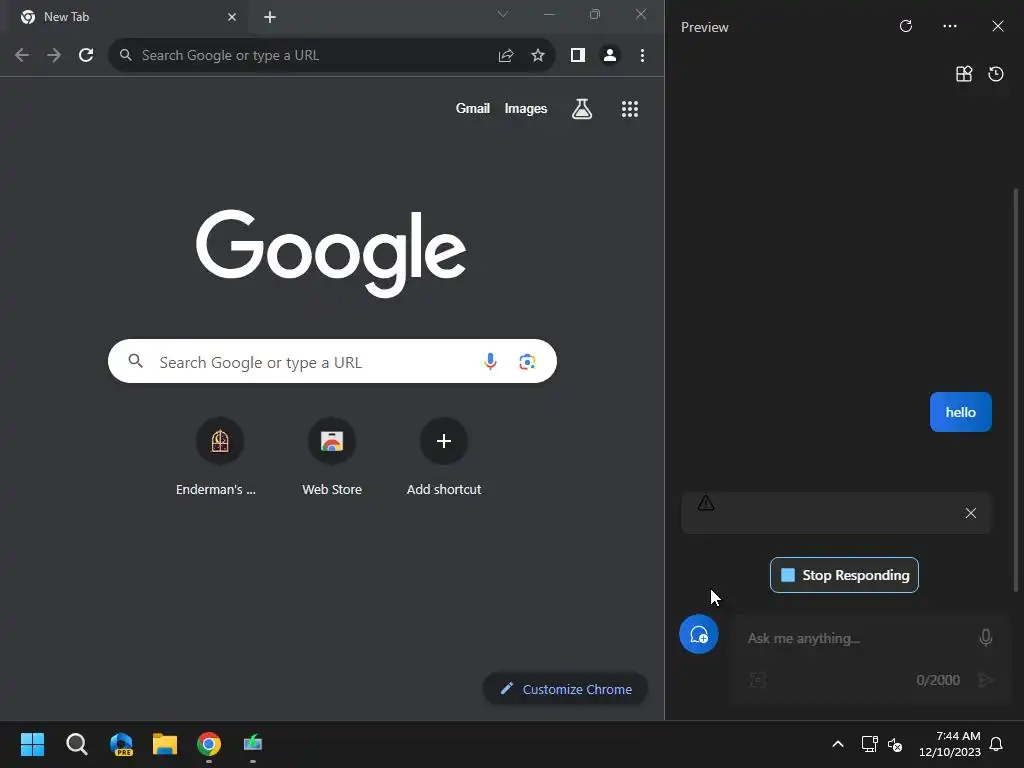Screen dimensions: 1024x768
Task: Switch to Chrome on taskbar
Action: (209, 744)
